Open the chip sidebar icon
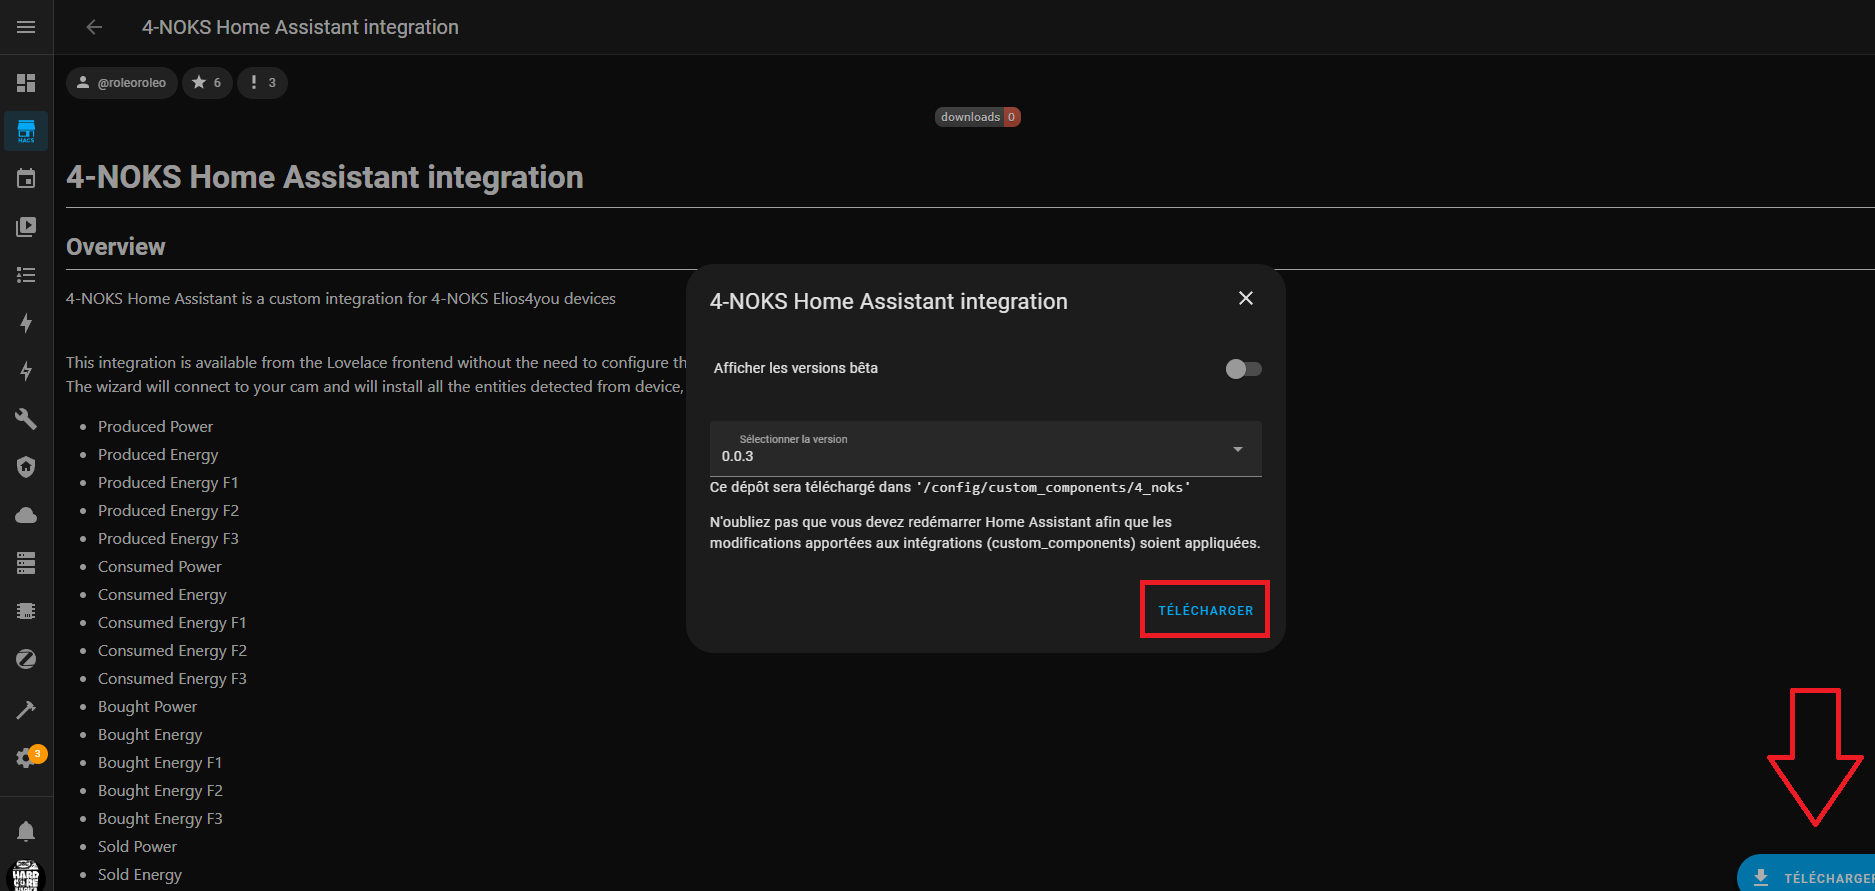 26,611
